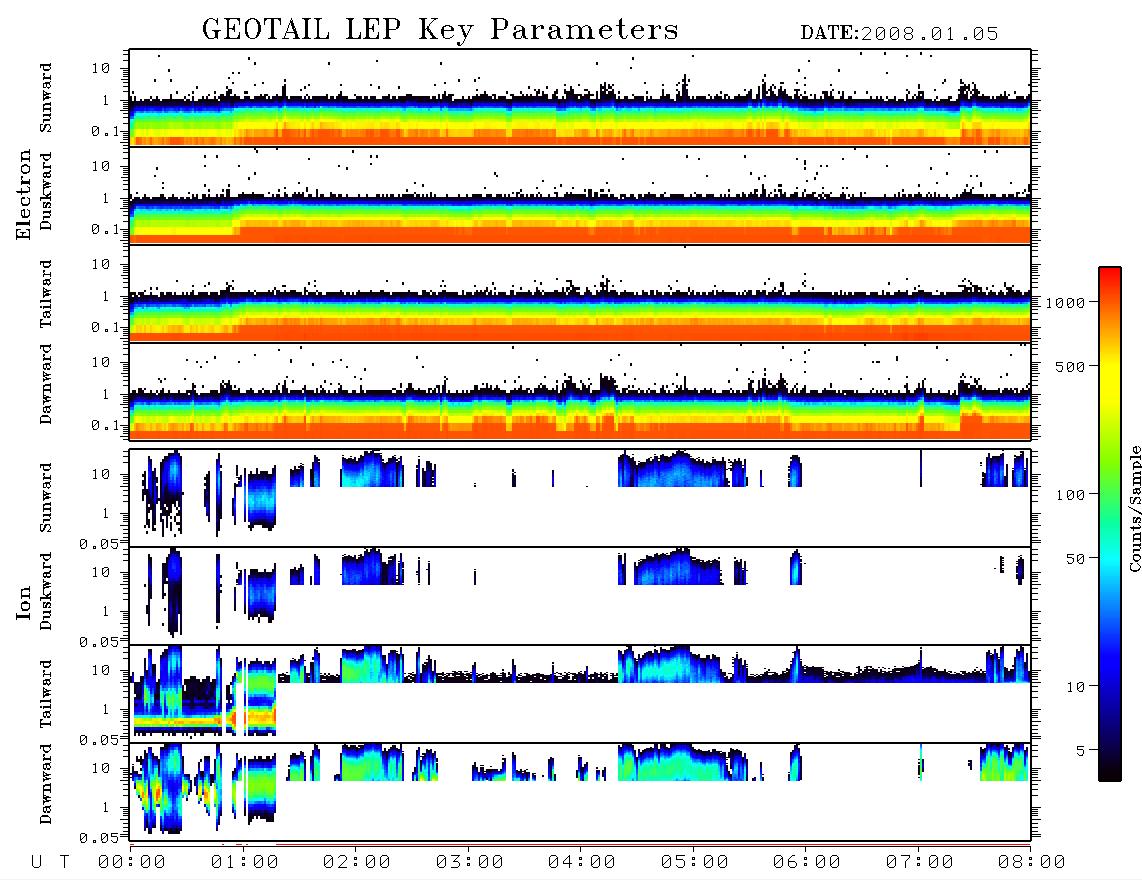
Task: Click the DATE:2008.01.05 label
Action: click(899, 34)
